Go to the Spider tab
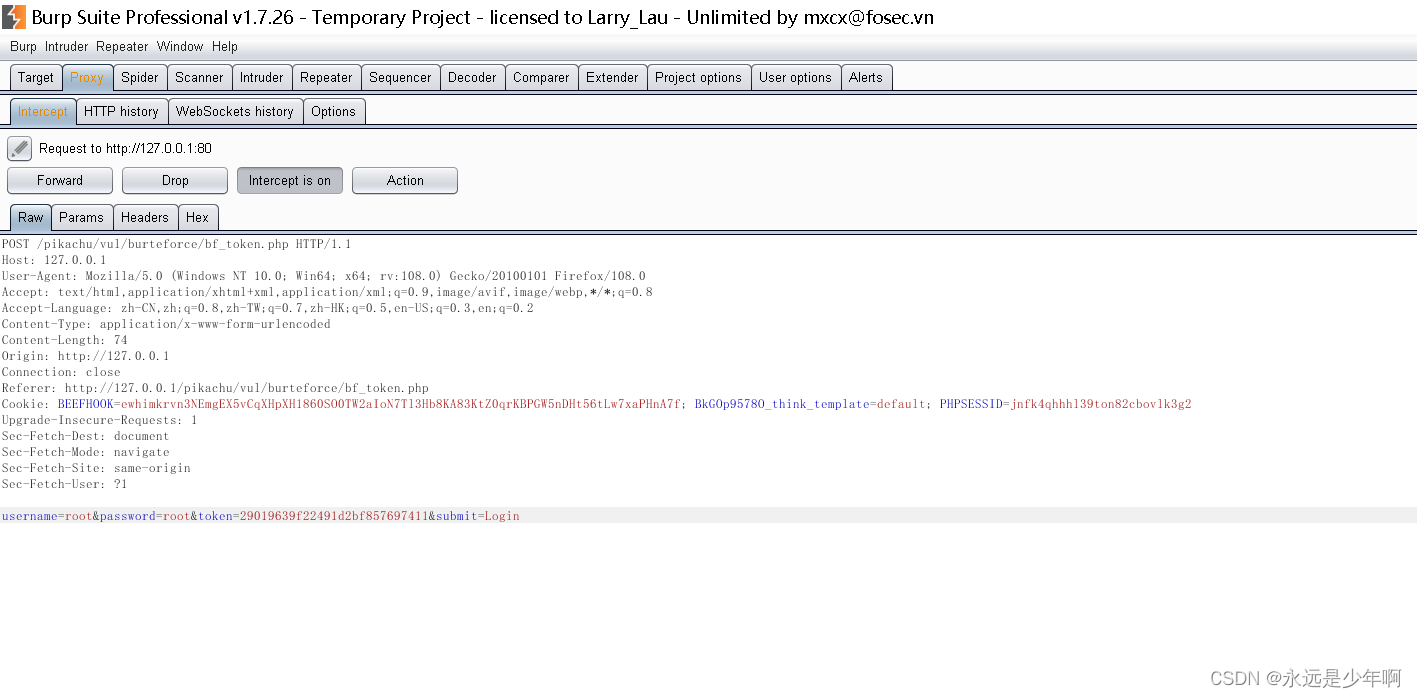The height and width of the screenshot is (698, 1417). (x=140, y=77)
